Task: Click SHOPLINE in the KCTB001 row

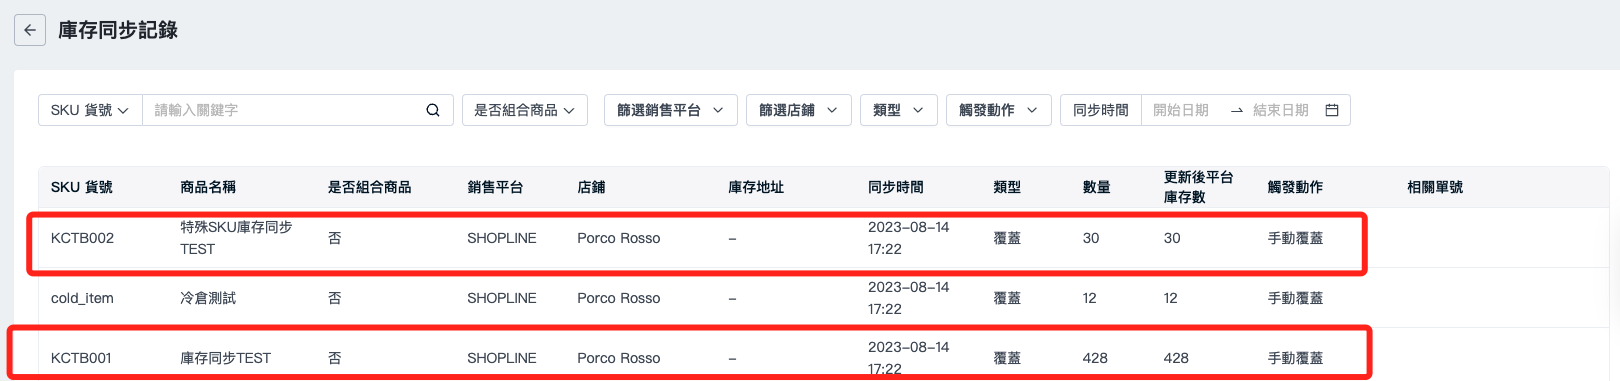Action: click(x=502, y=358)
